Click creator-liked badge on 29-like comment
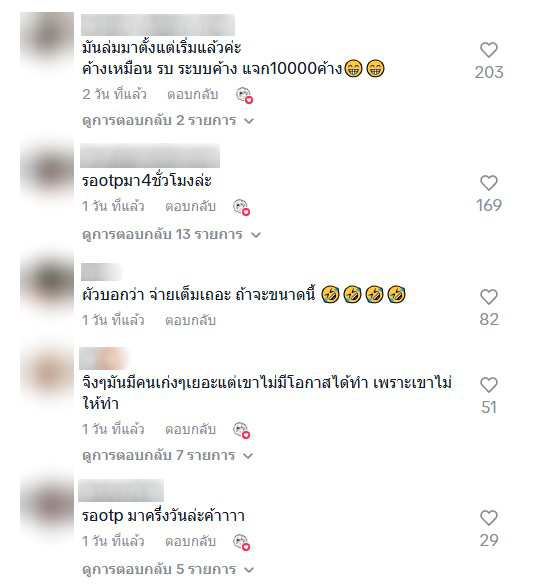This screenshot has height=584, width=534. point(242,542)
